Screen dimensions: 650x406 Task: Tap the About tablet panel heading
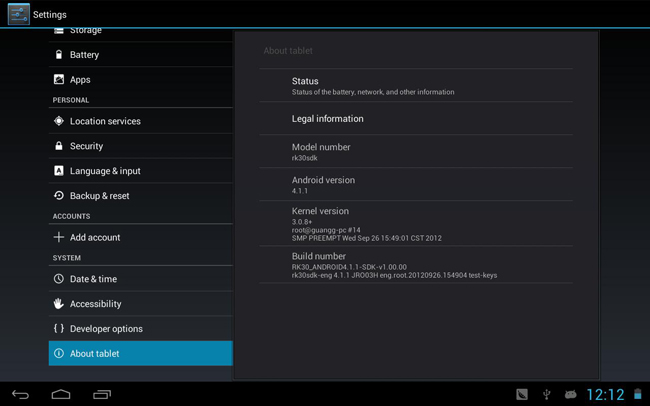[288, 51]
